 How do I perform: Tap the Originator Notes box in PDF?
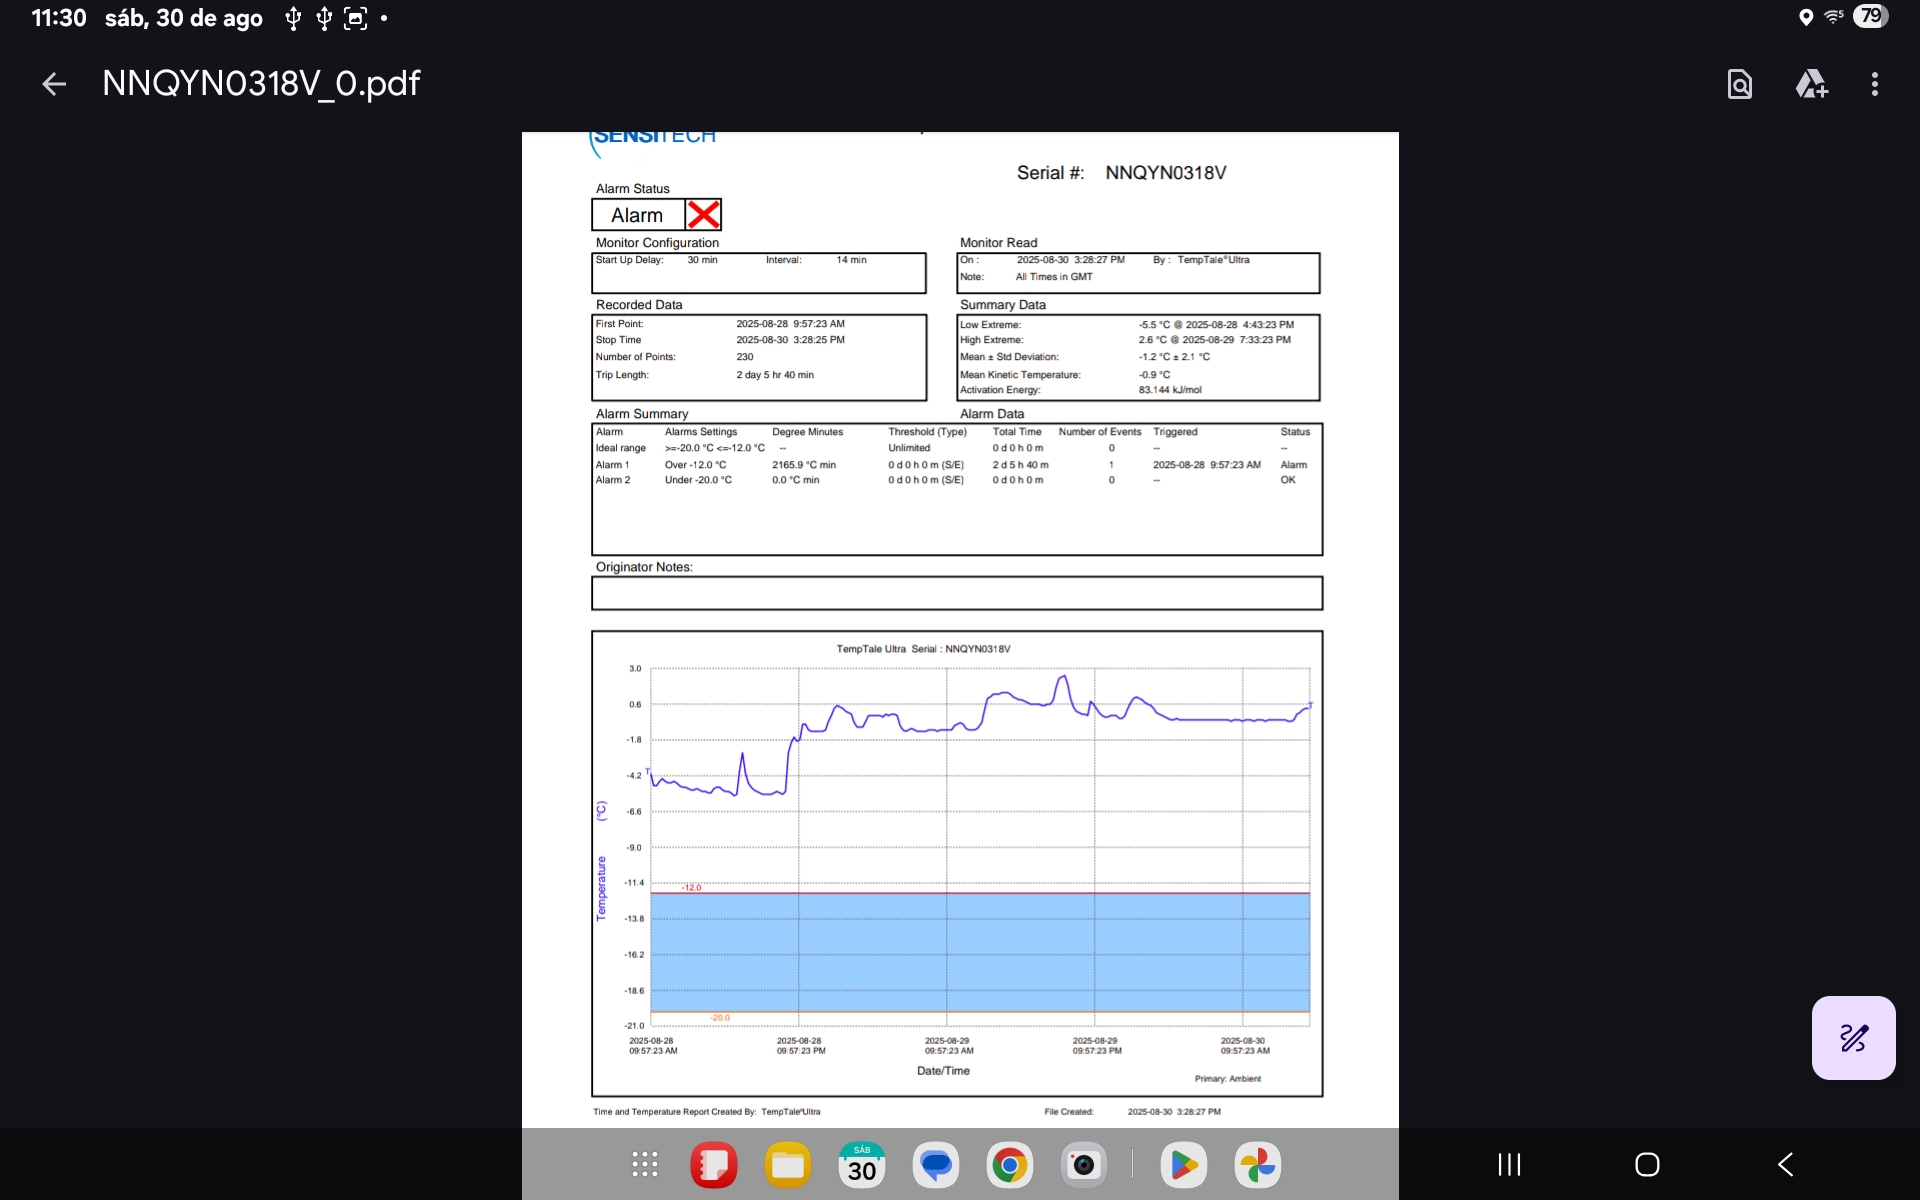coord(956,593)
